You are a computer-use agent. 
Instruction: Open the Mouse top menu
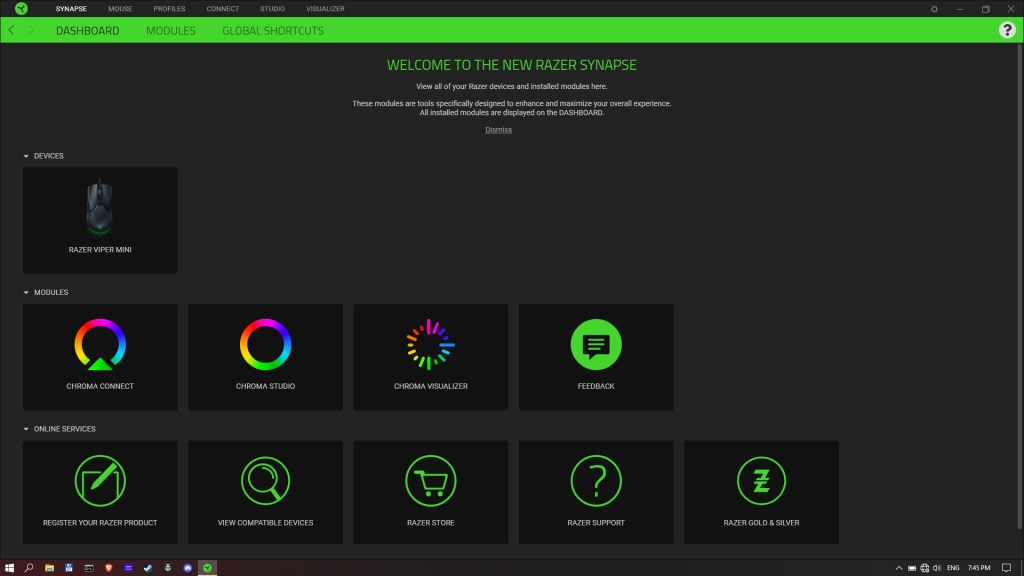tap(120, 9)
